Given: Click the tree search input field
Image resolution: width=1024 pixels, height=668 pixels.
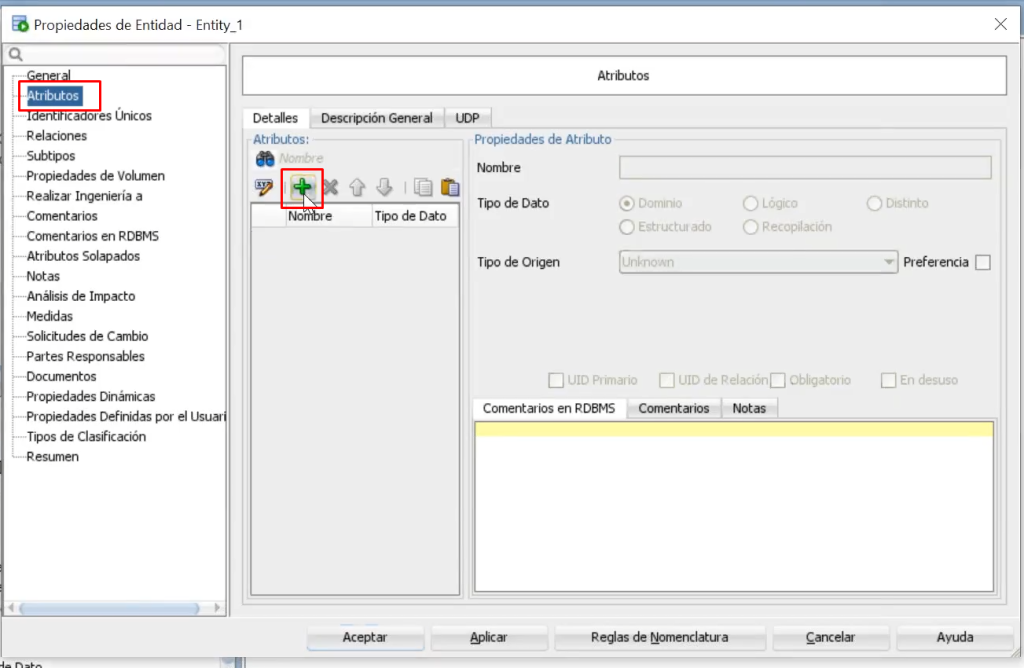Looking at the screenshot, I should [x=124, y=55].
